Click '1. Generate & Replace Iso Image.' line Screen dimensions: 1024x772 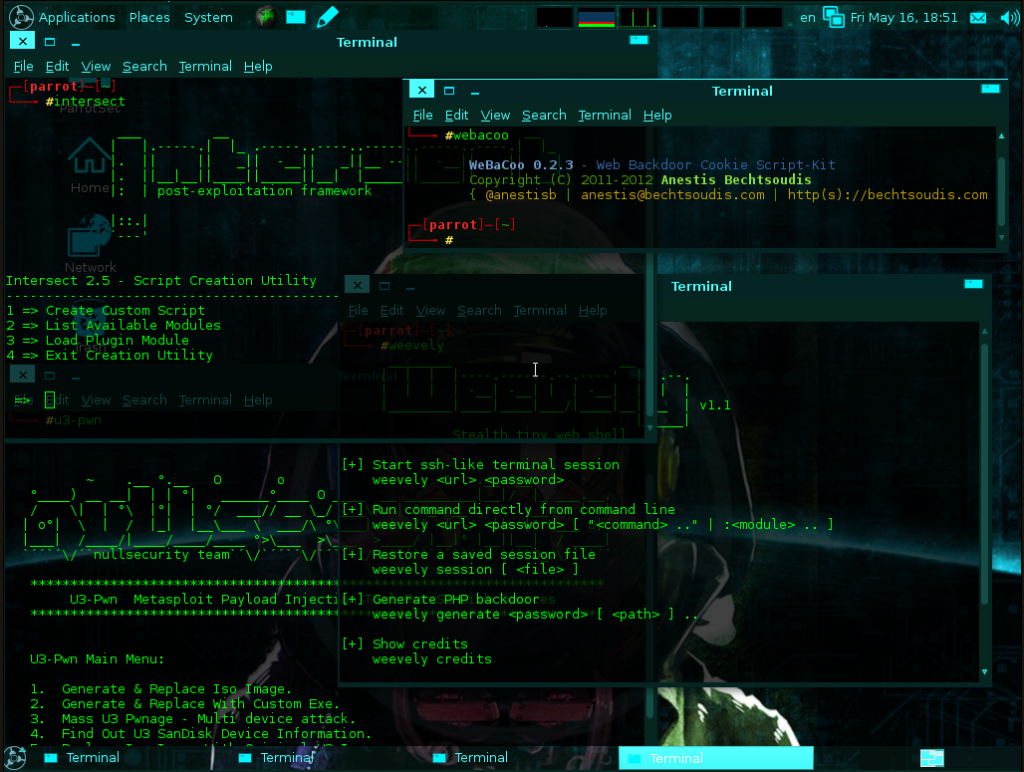point(161,689)
